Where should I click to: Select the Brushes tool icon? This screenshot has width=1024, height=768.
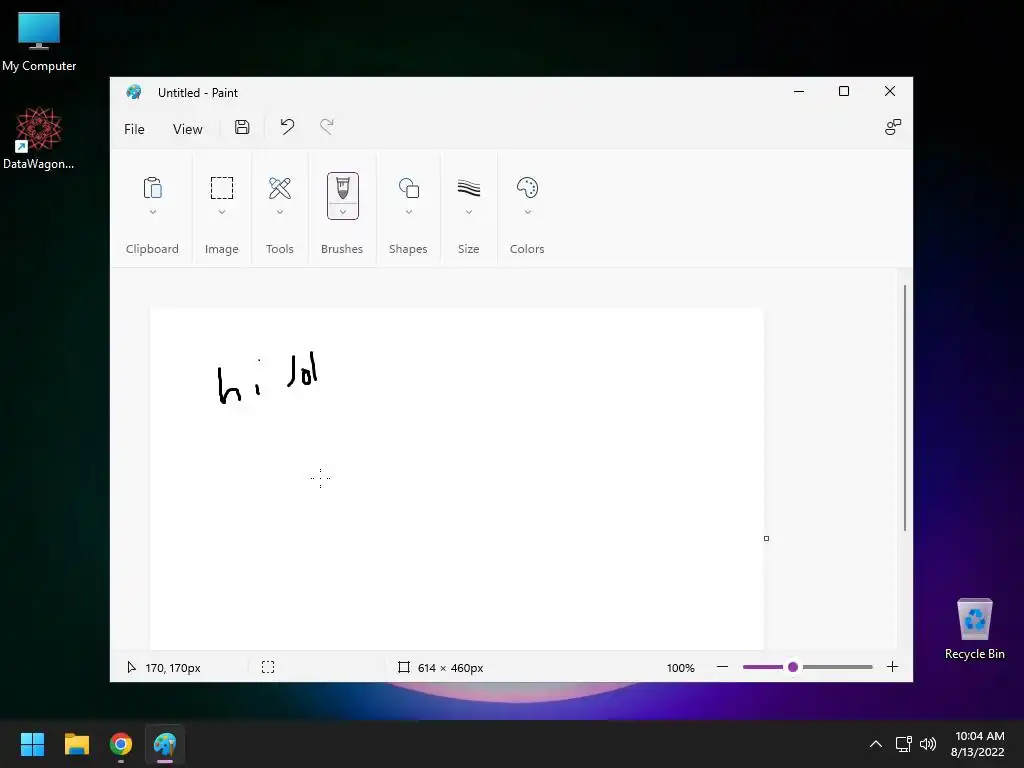pyautogui.click(x=343, y=188)
